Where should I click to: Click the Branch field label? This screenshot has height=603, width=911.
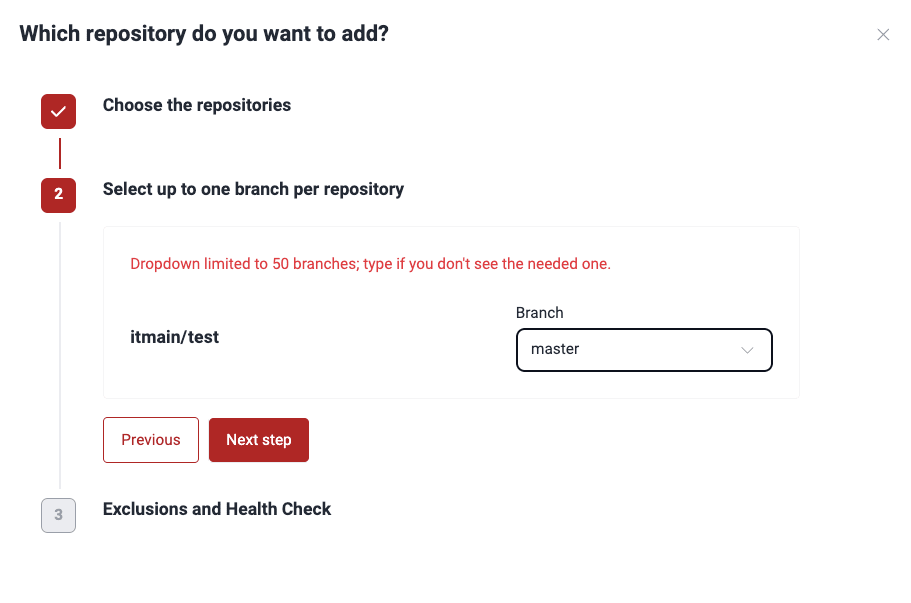click(x=540, y=313)
